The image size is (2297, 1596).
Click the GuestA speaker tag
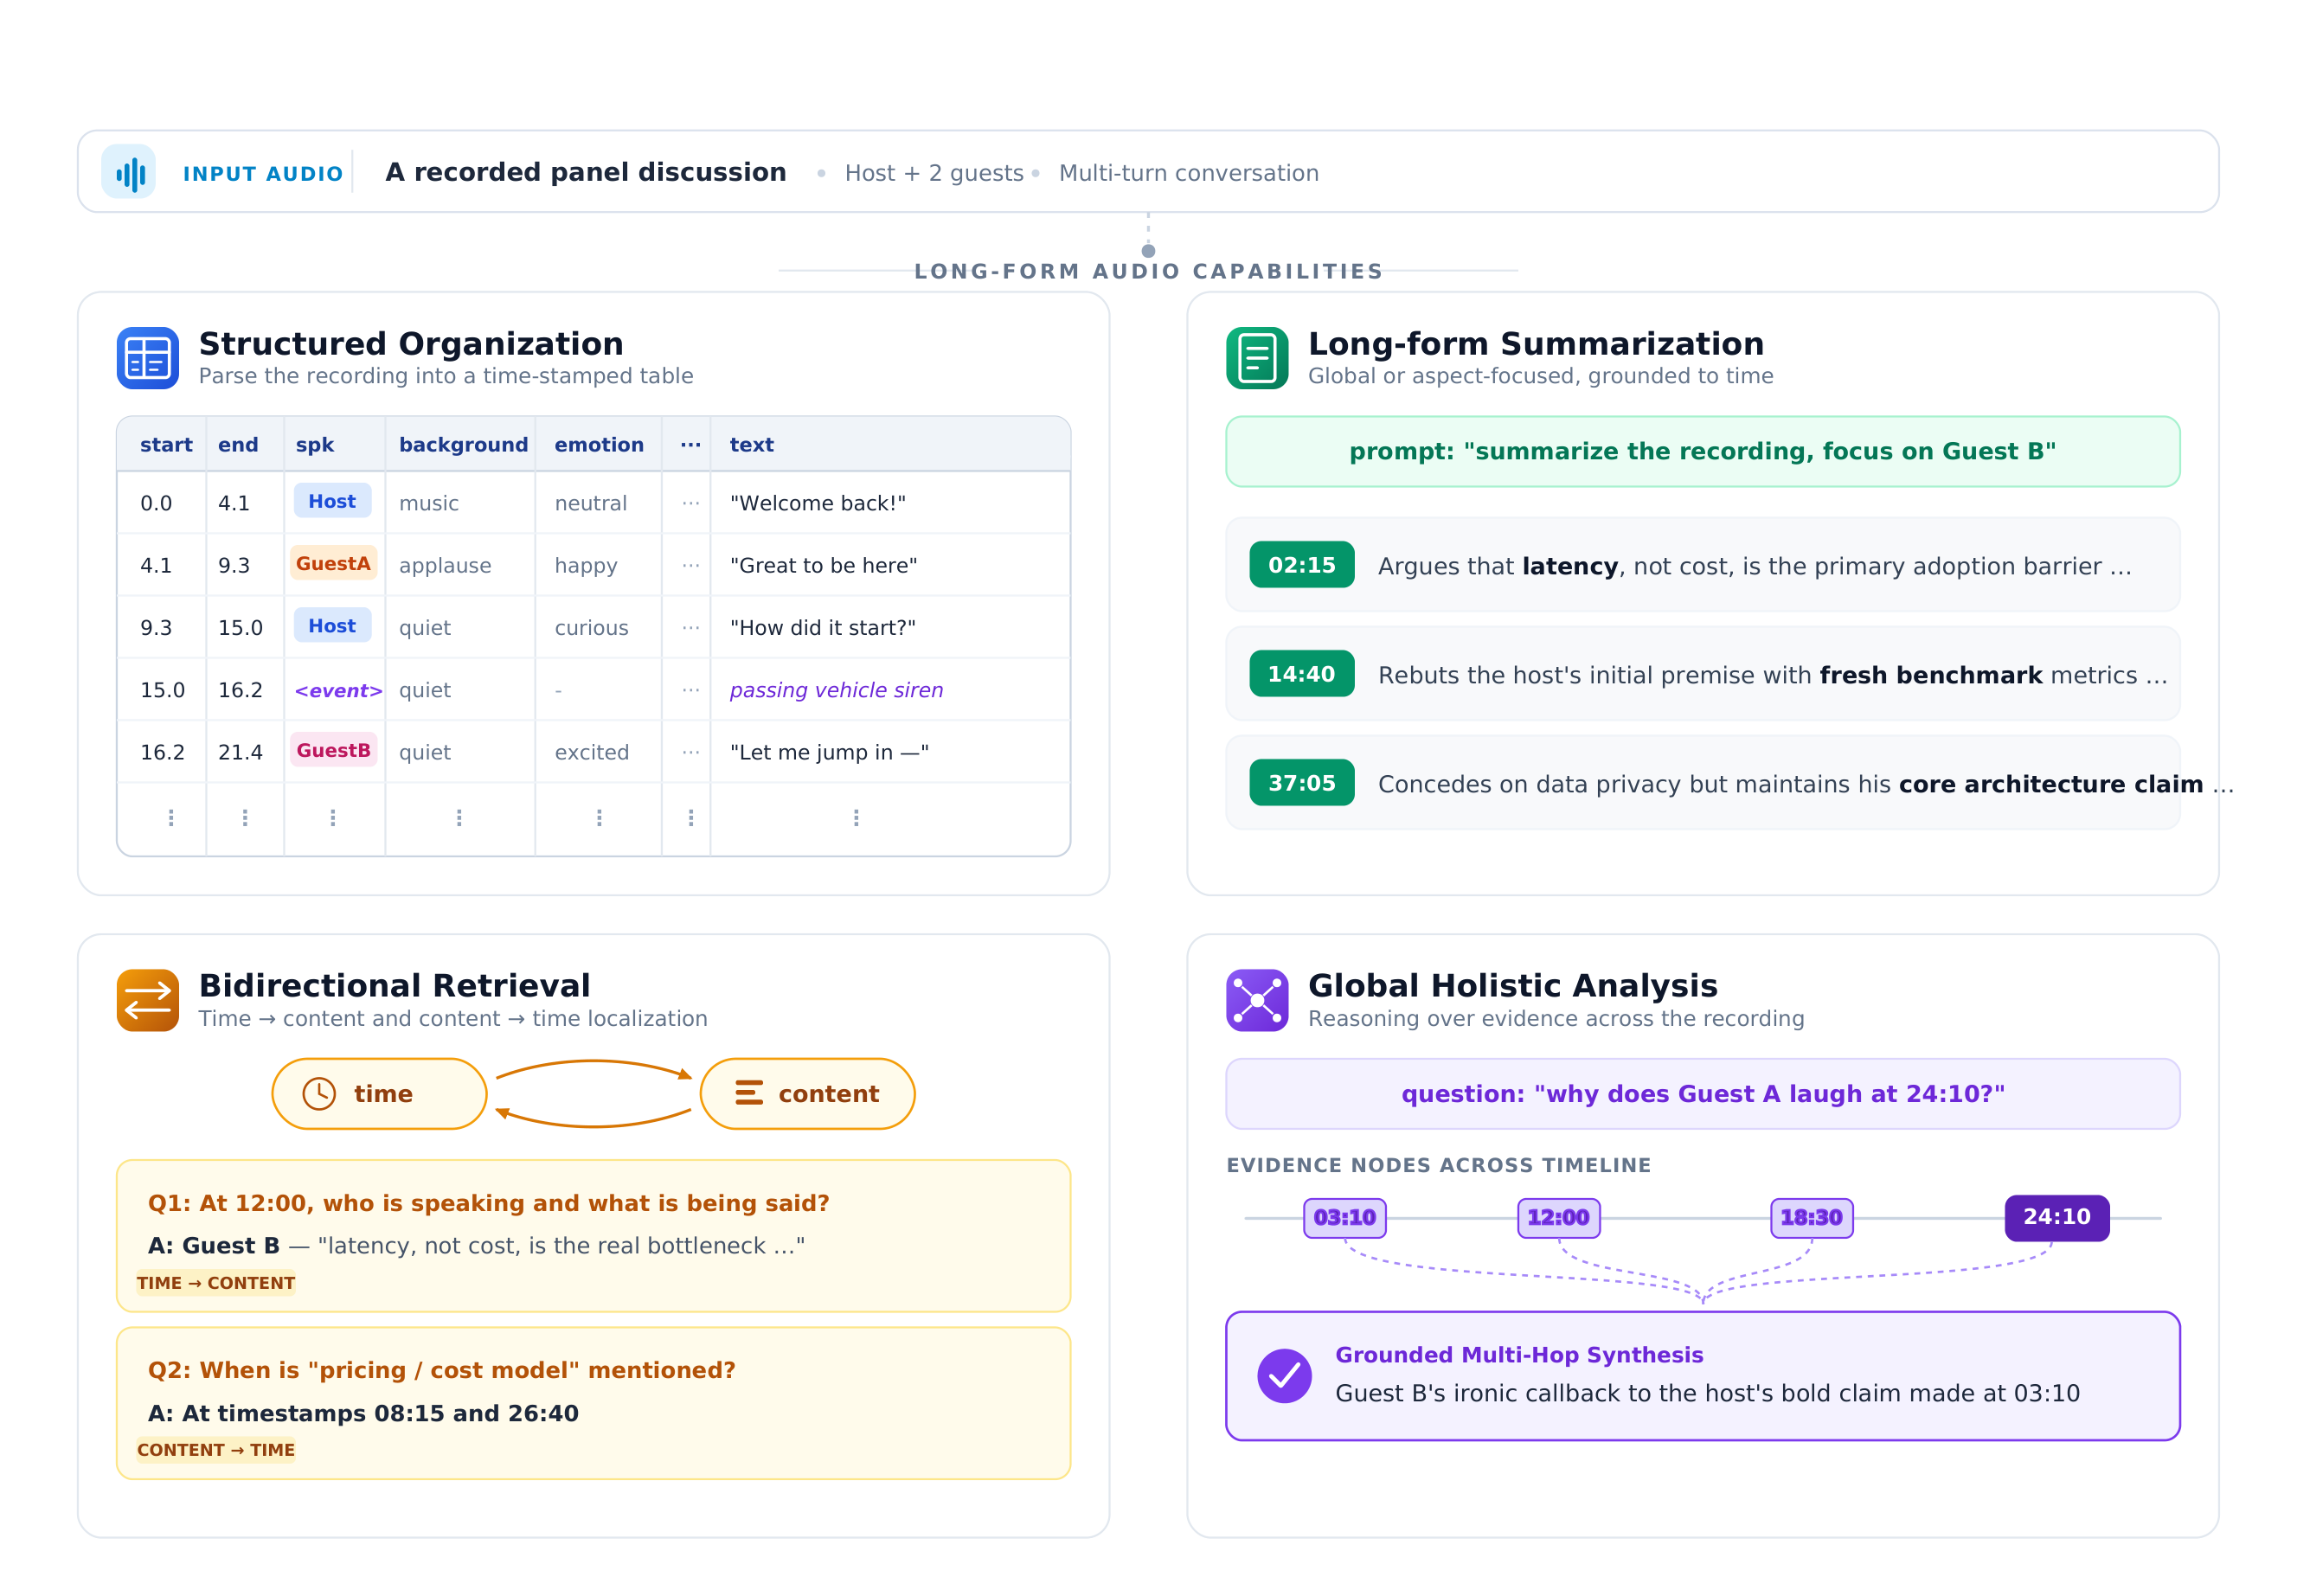tap(333, 564)
